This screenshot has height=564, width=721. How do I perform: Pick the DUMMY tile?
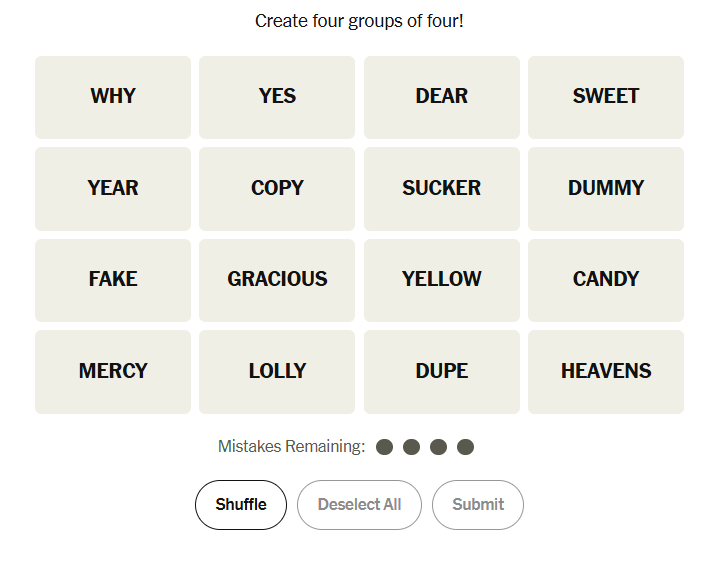pyautogui.click(x=605, y=188)
